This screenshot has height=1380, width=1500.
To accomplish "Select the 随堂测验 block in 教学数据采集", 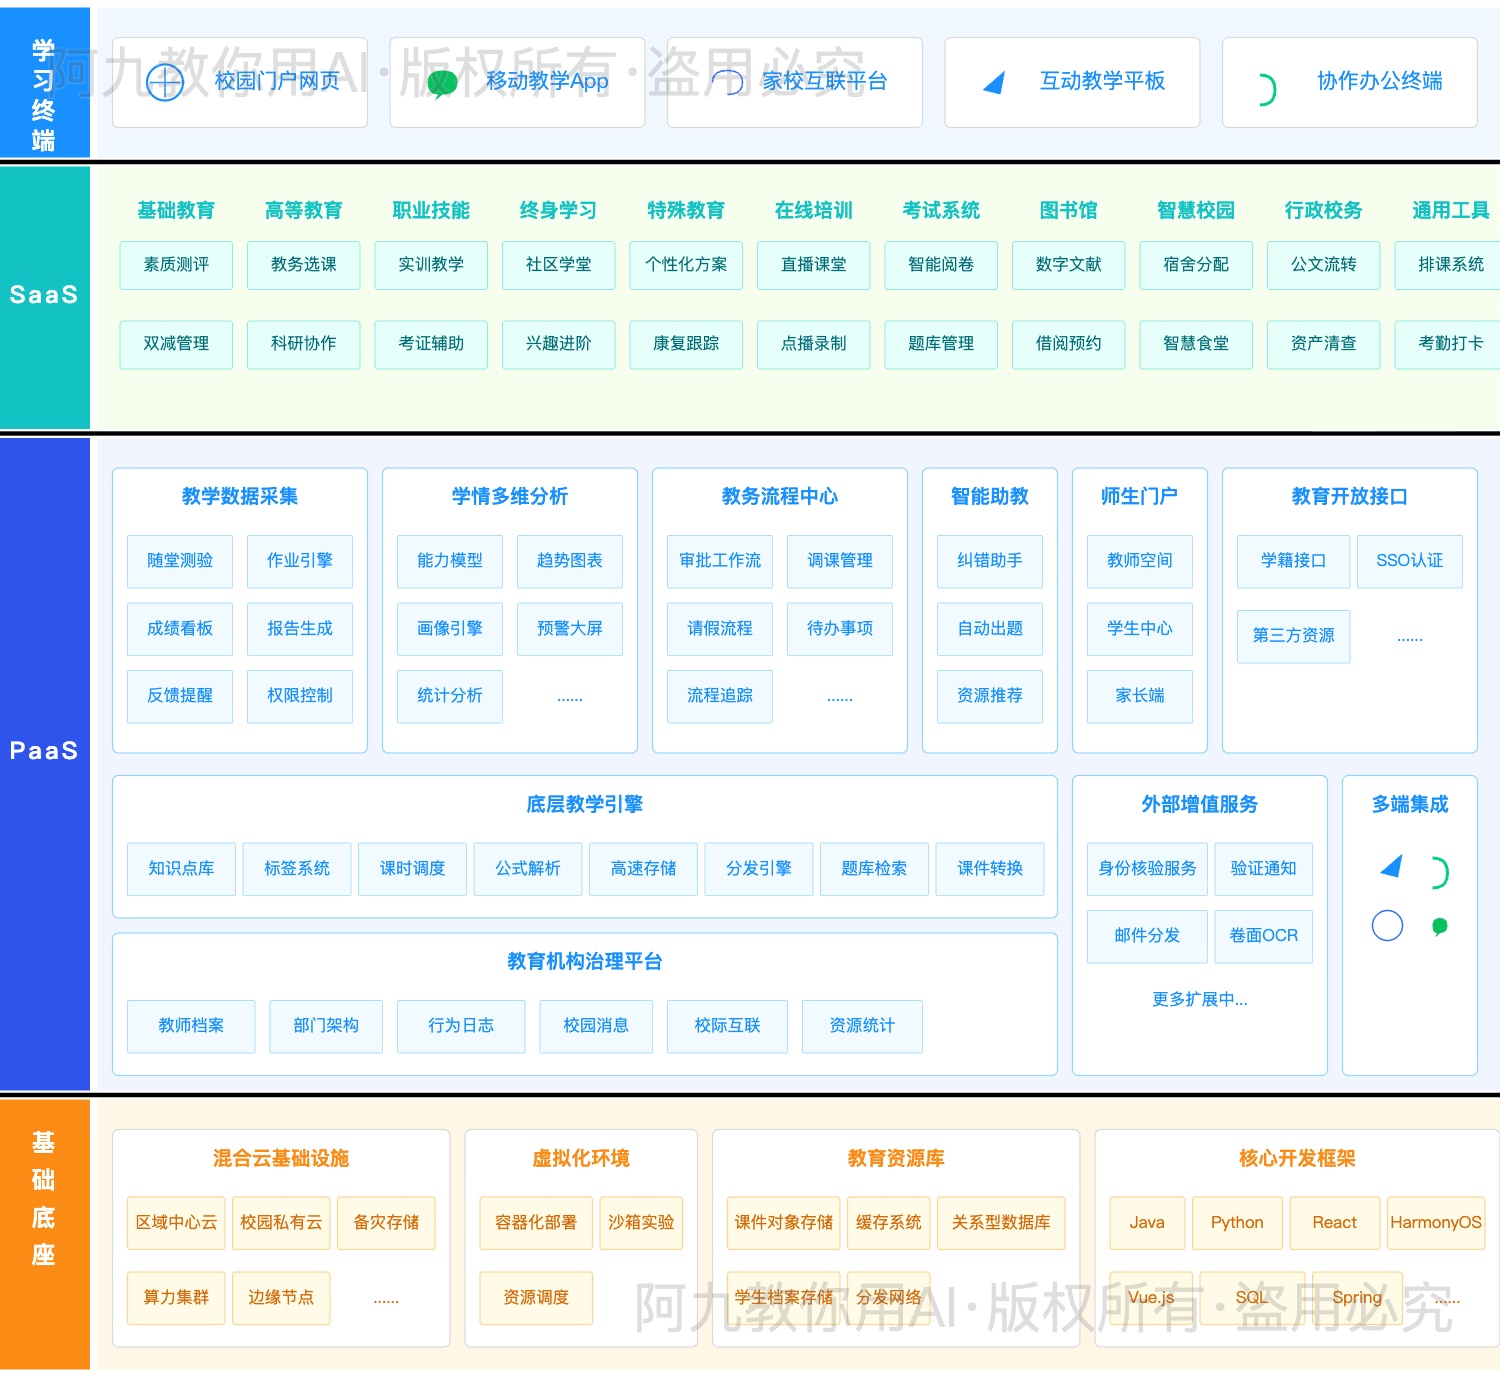I will pos(180,561).
